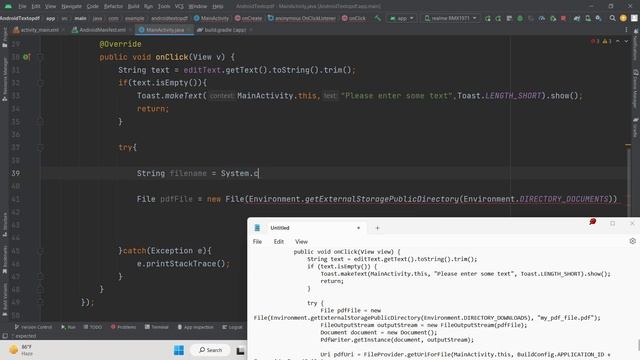The image size is (640, 360).
Task: Click the Task View icon on taskbar
Action: pos(240,350)
